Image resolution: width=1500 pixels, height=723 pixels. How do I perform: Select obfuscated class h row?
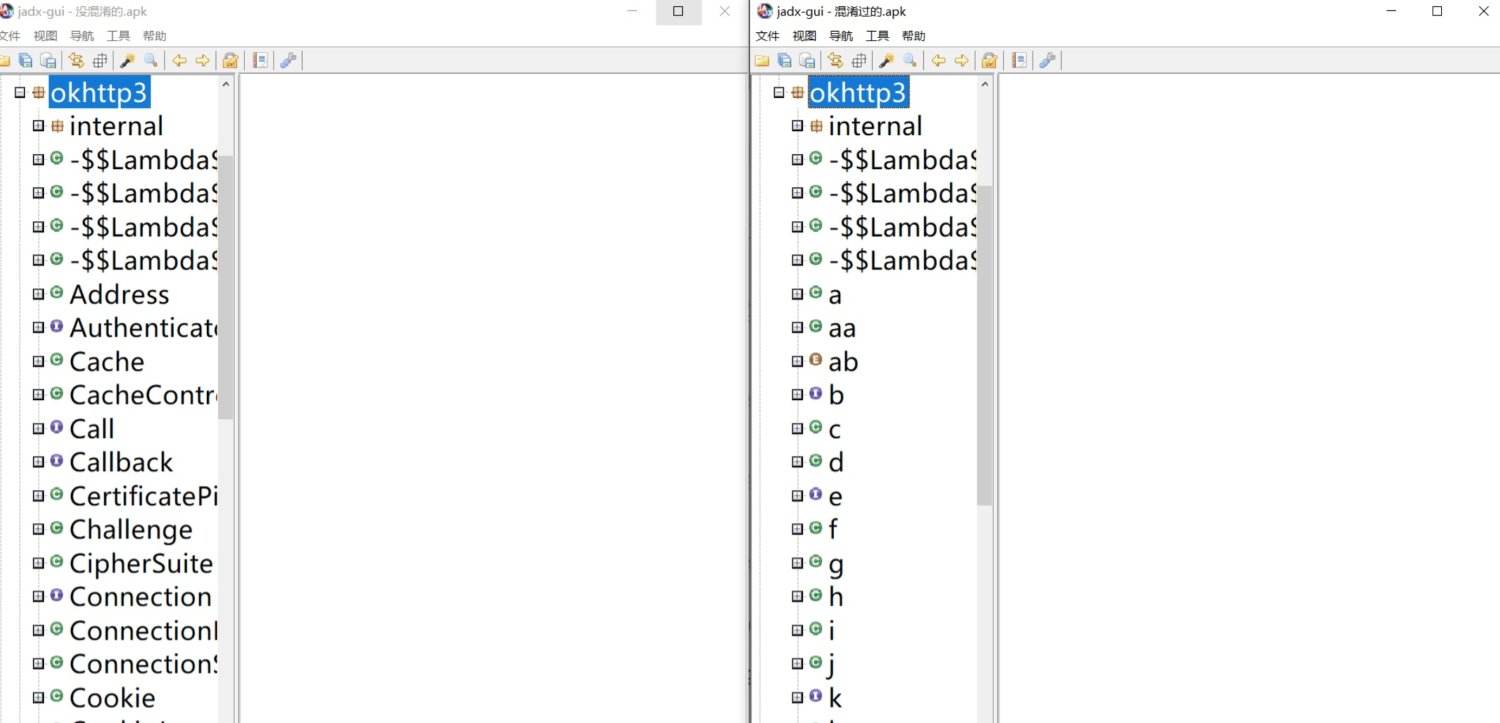[x=836, y=597]
